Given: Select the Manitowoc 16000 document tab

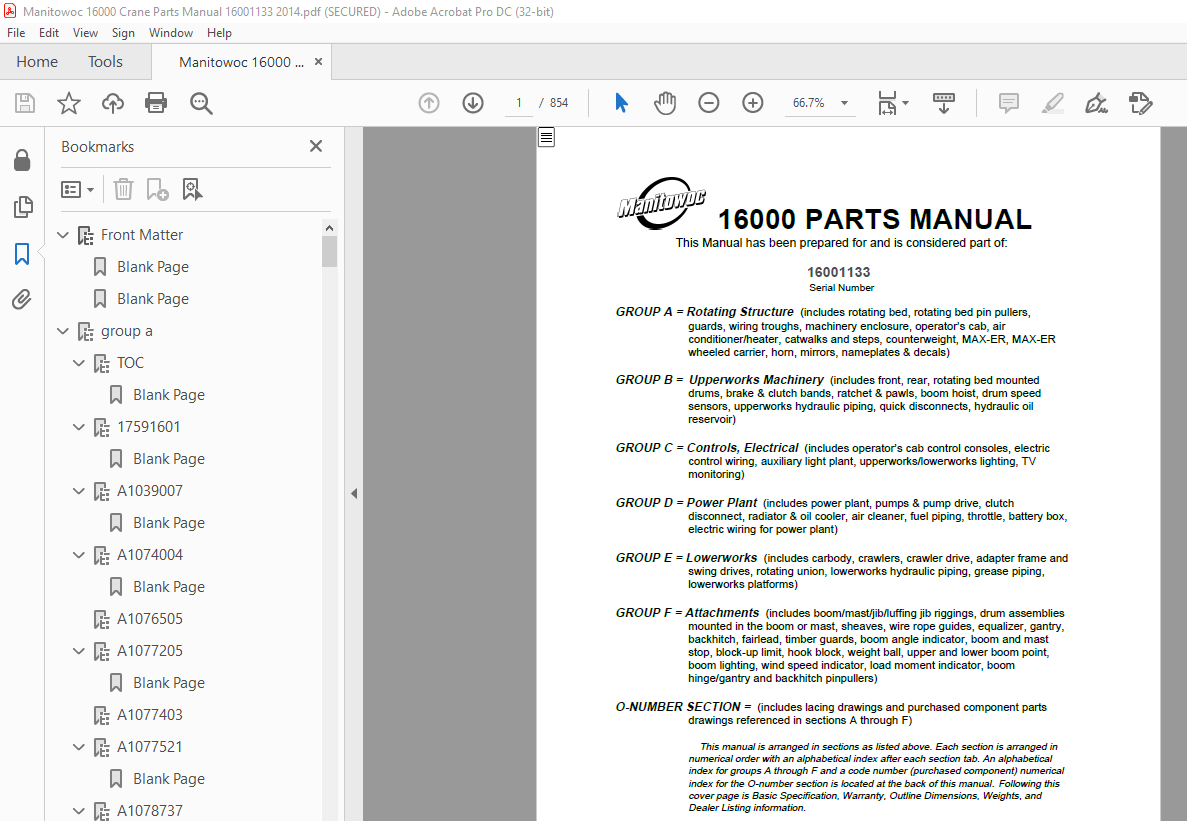Looking at the screenshot, I should tap(241, 62).
